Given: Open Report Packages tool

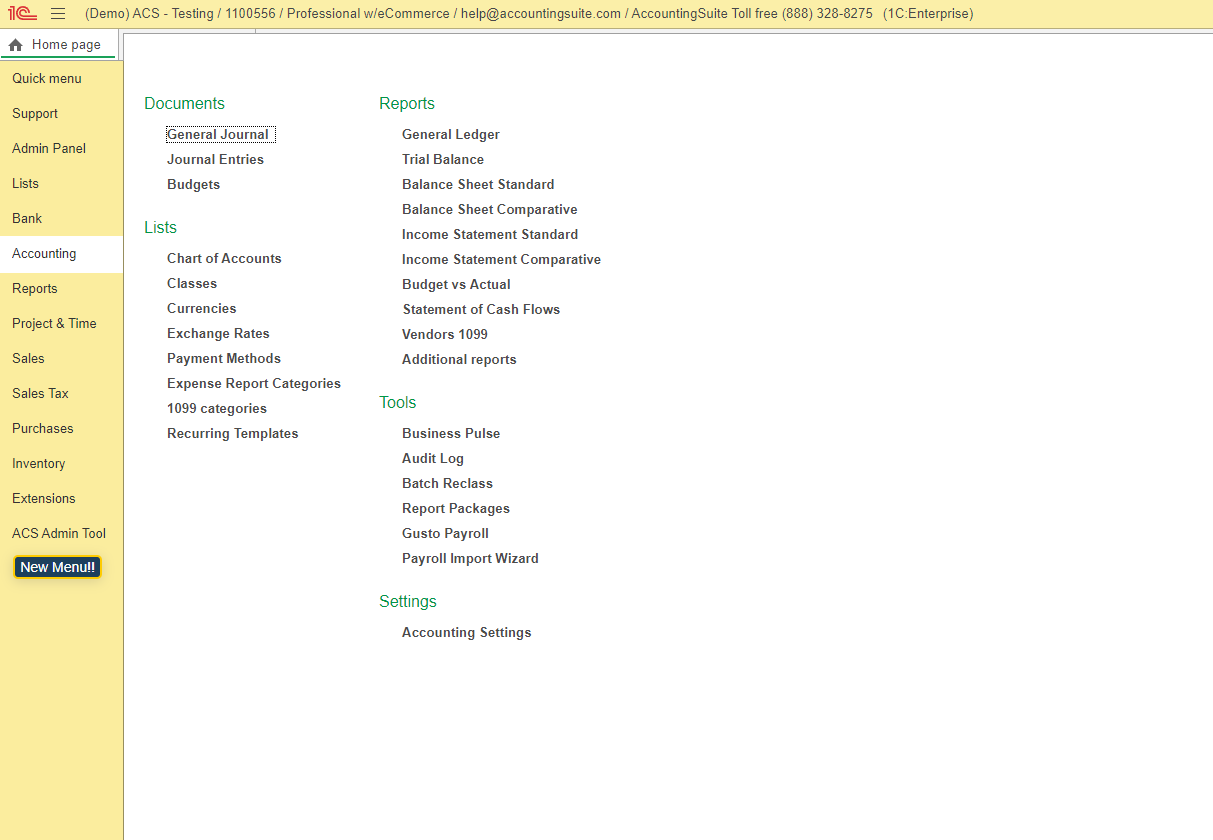Looking at the screenshot, I should pyautogui.click(x=456, y=509).
